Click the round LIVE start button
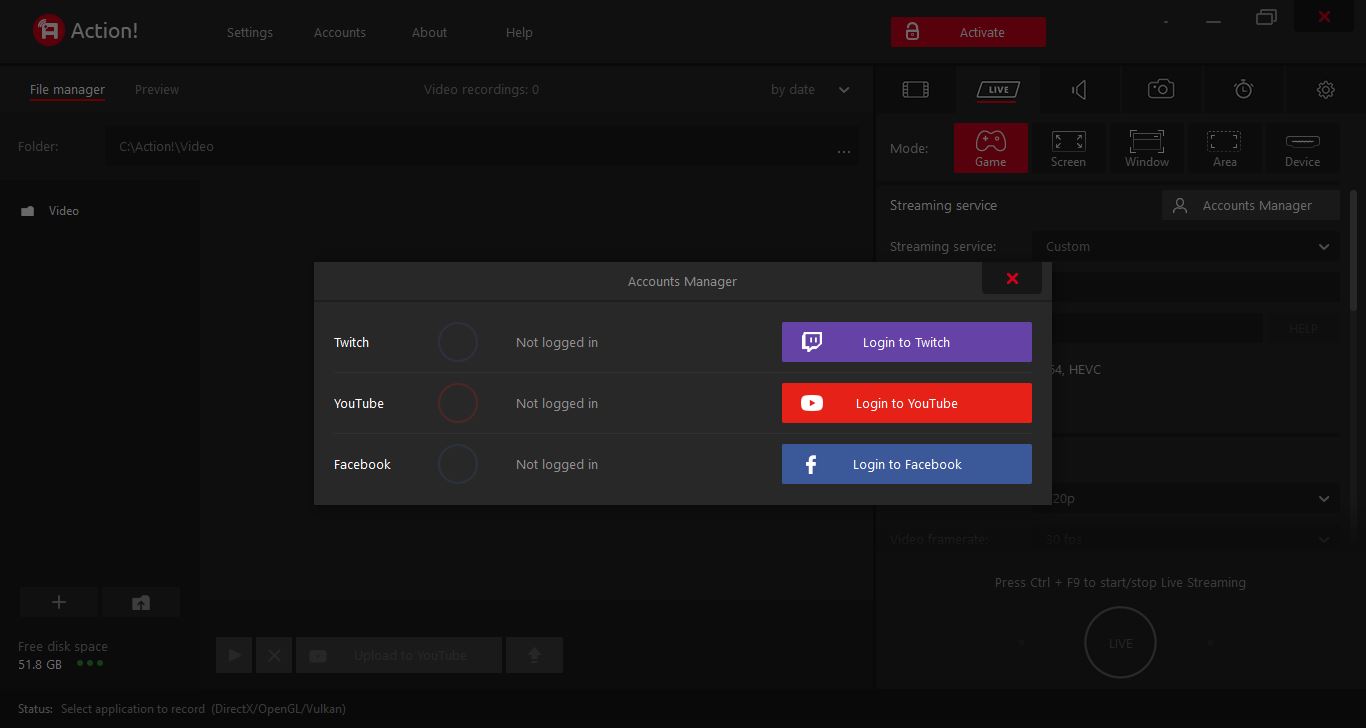Screen dimensions: 1366x728 click(1121, 643)
